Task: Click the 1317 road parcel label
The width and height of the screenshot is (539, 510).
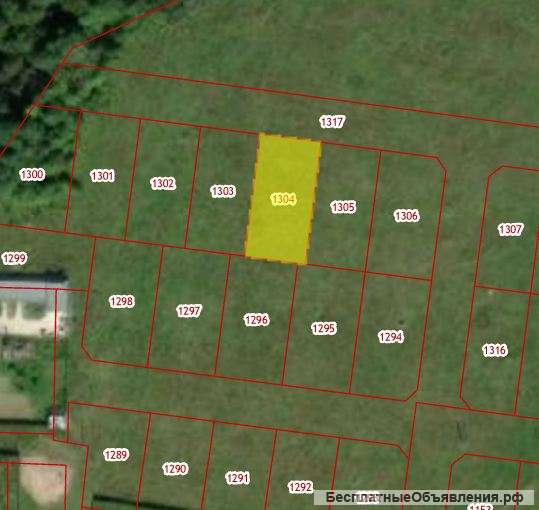Action: tap(332, 122)
